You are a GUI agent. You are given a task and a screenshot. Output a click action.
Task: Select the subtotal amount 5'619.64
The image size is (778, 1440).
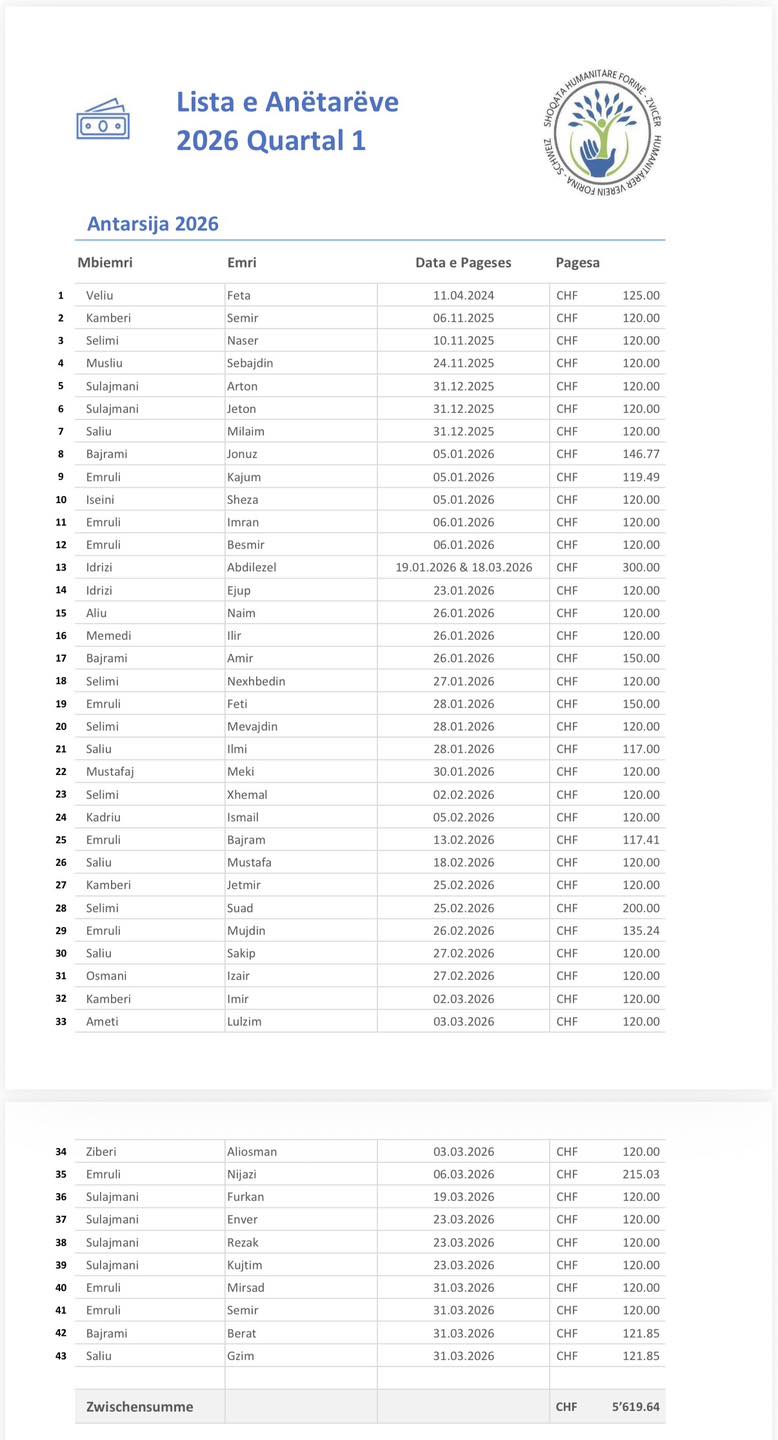click(635, 1407)
